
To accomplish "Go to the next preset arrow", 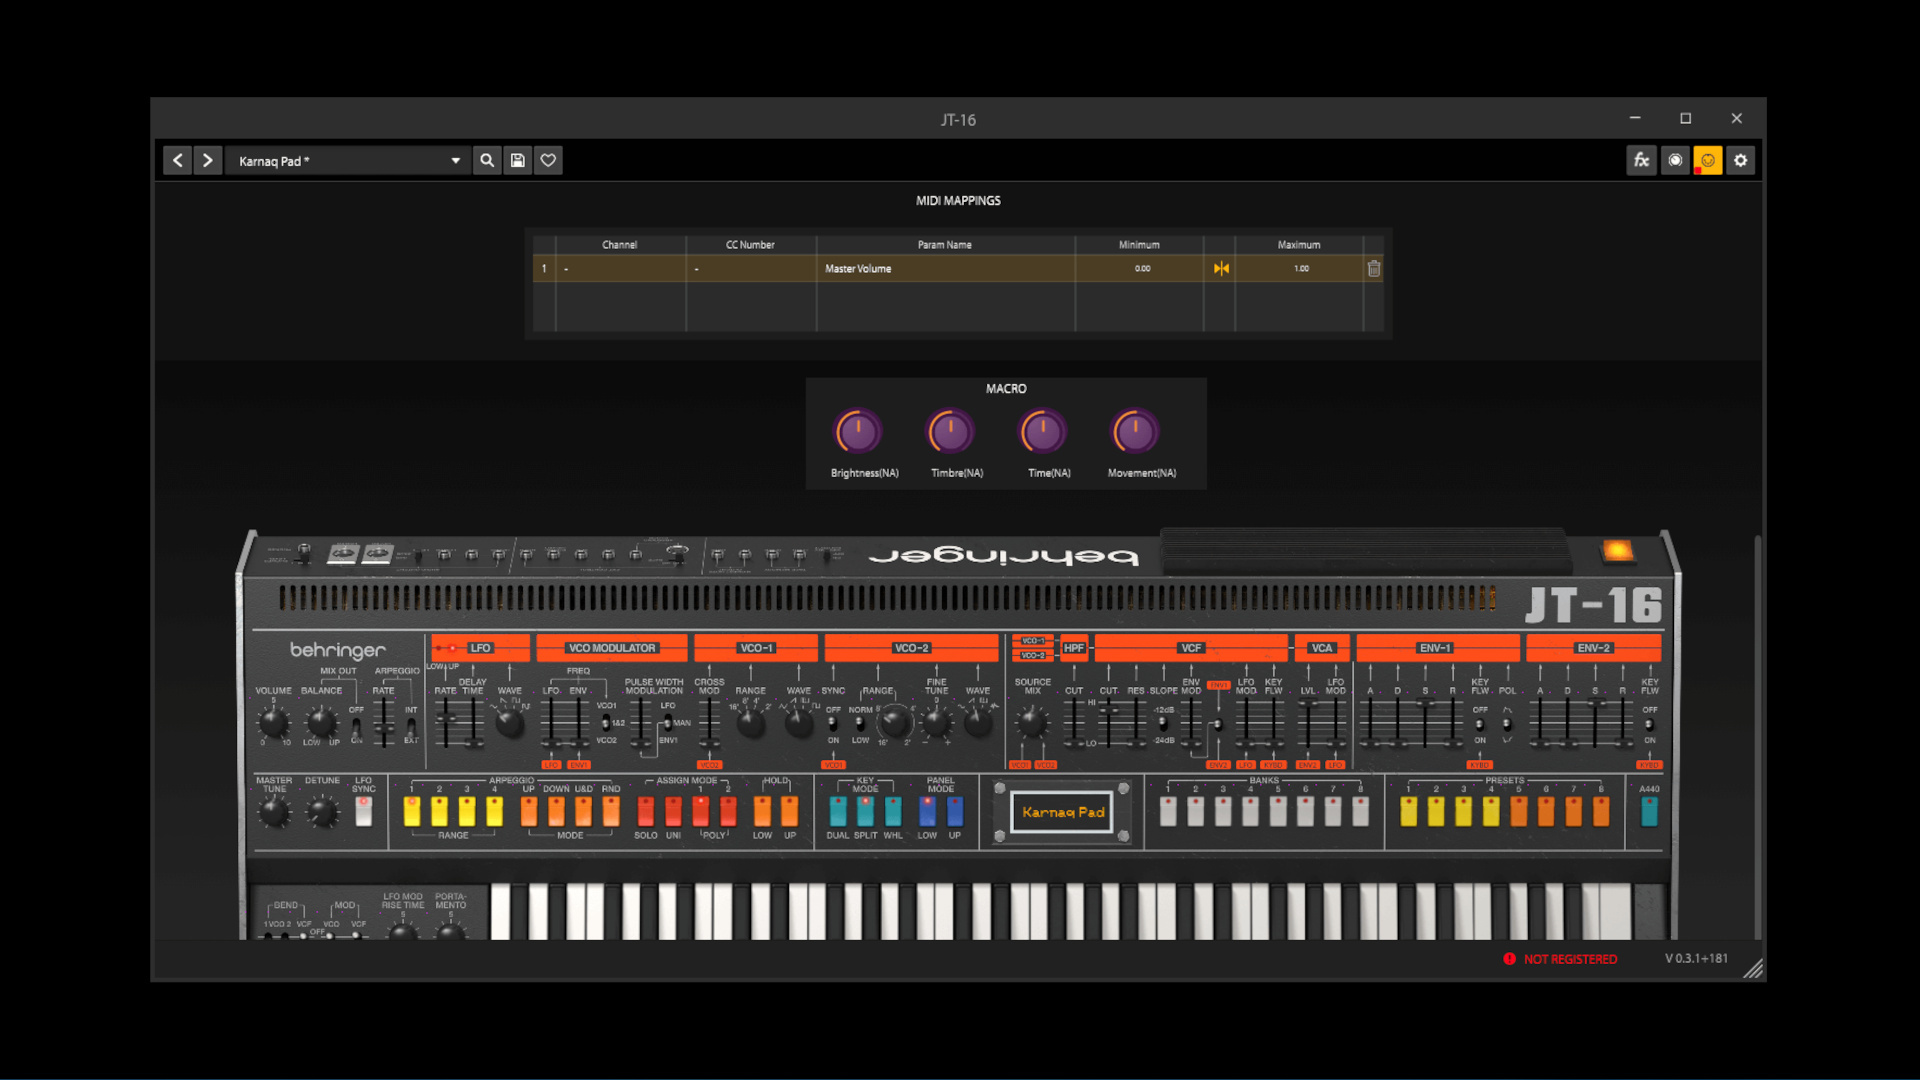I will click(x=207, y=160).
